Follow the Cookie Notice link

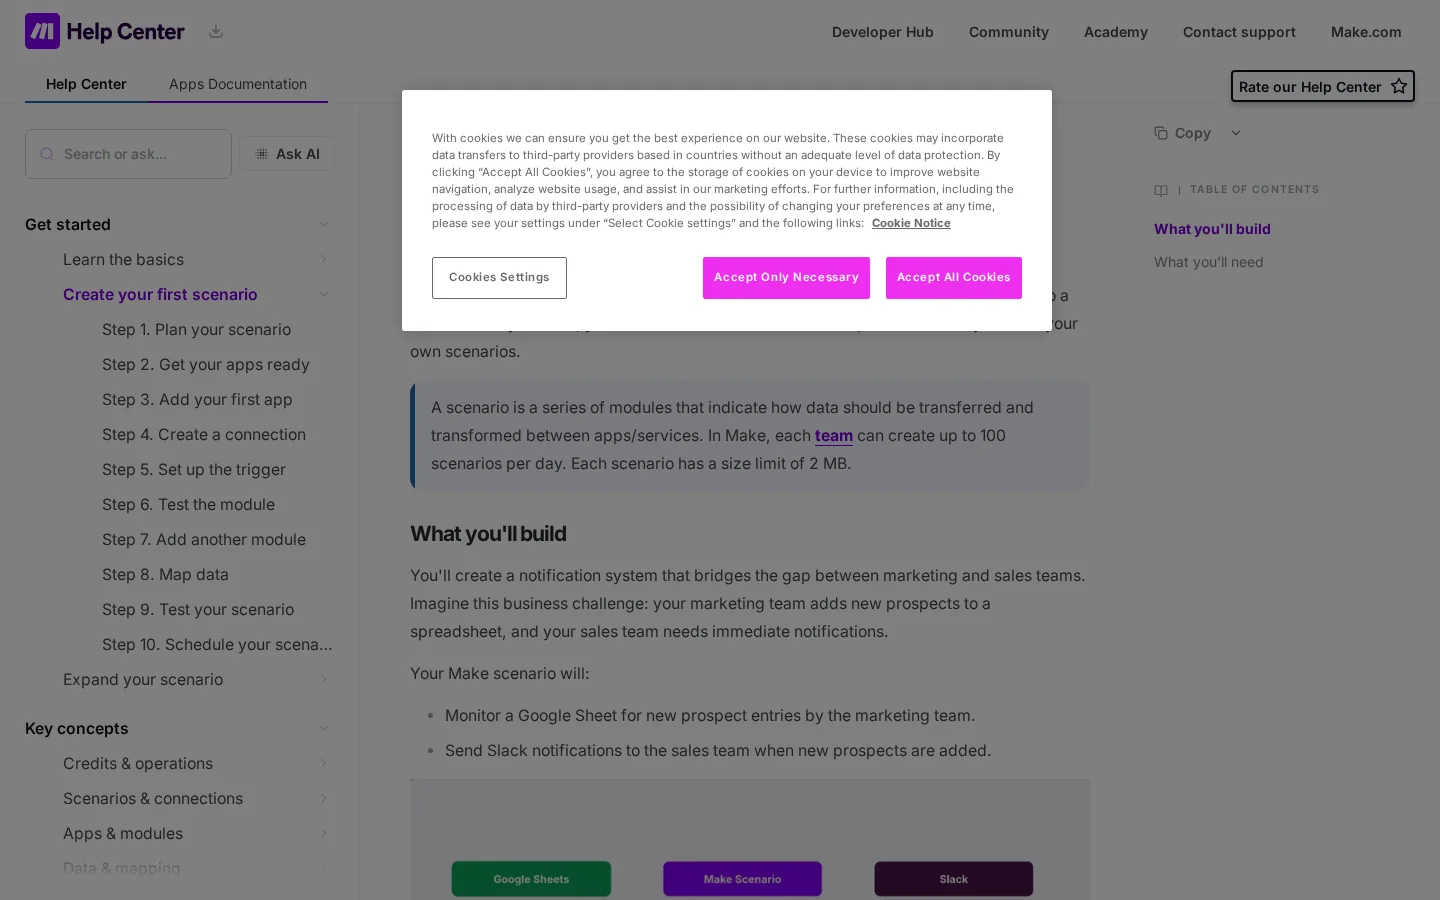[911, 223]
